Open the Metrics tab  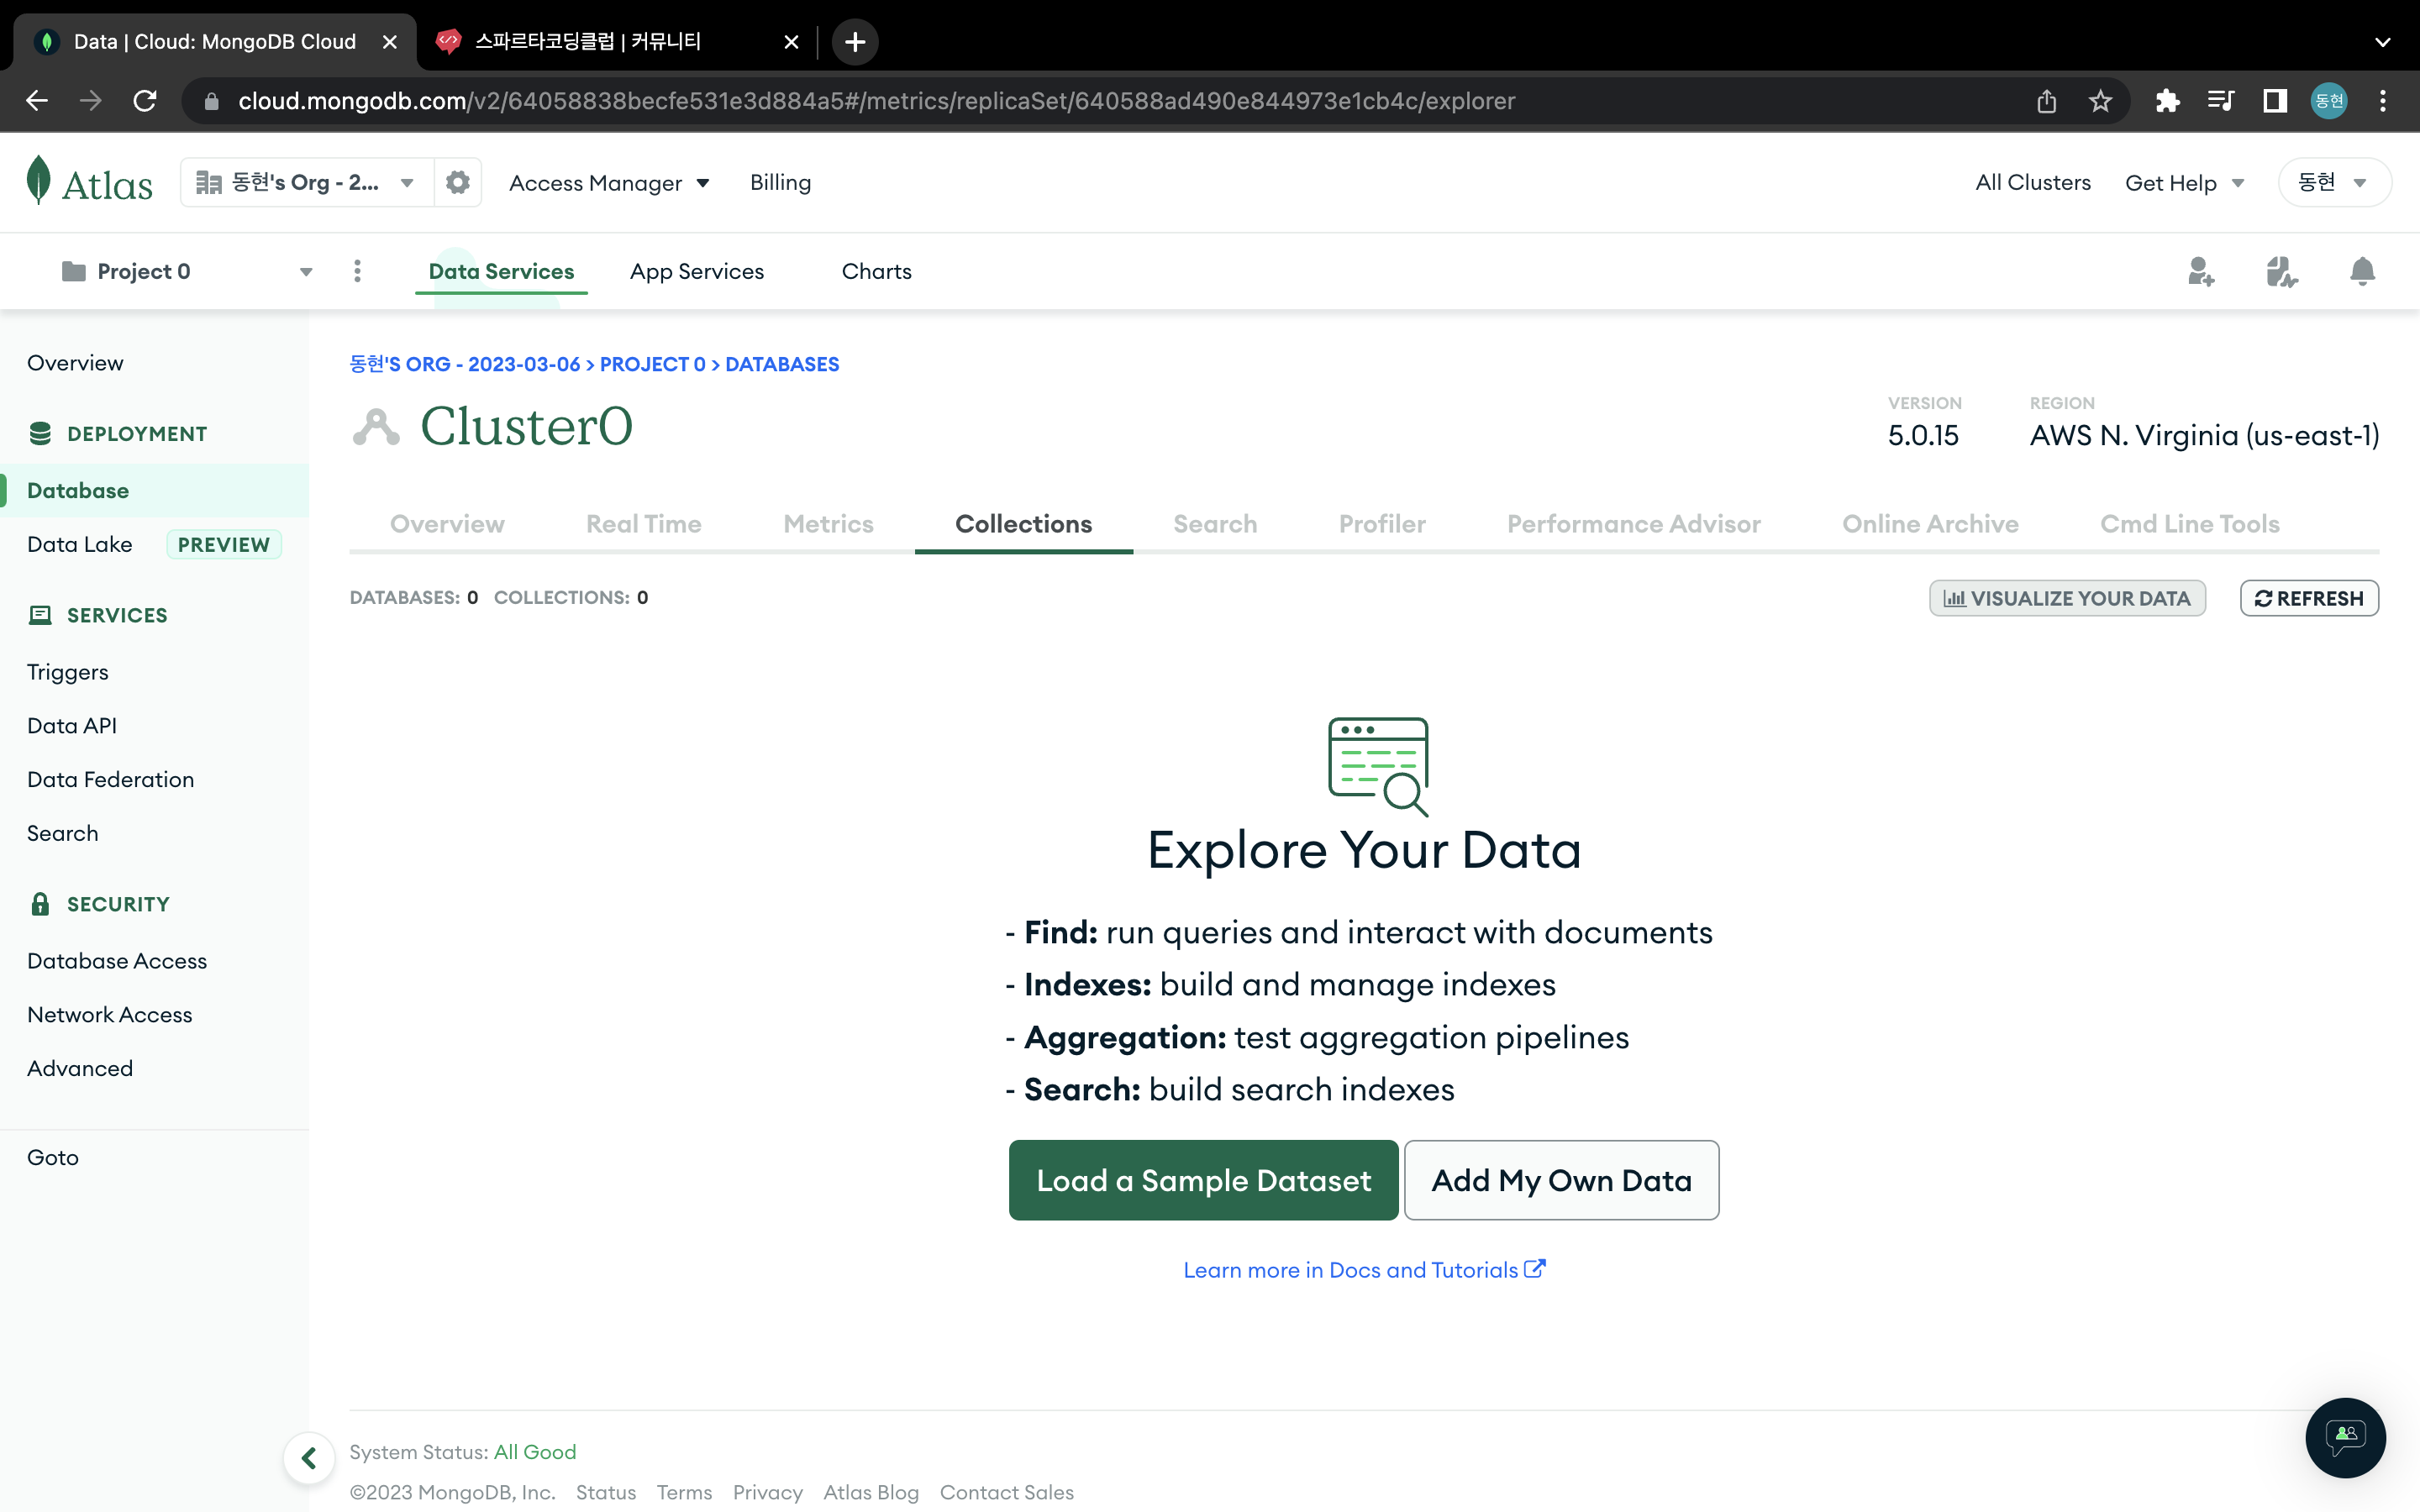click(x=828, y=524)
